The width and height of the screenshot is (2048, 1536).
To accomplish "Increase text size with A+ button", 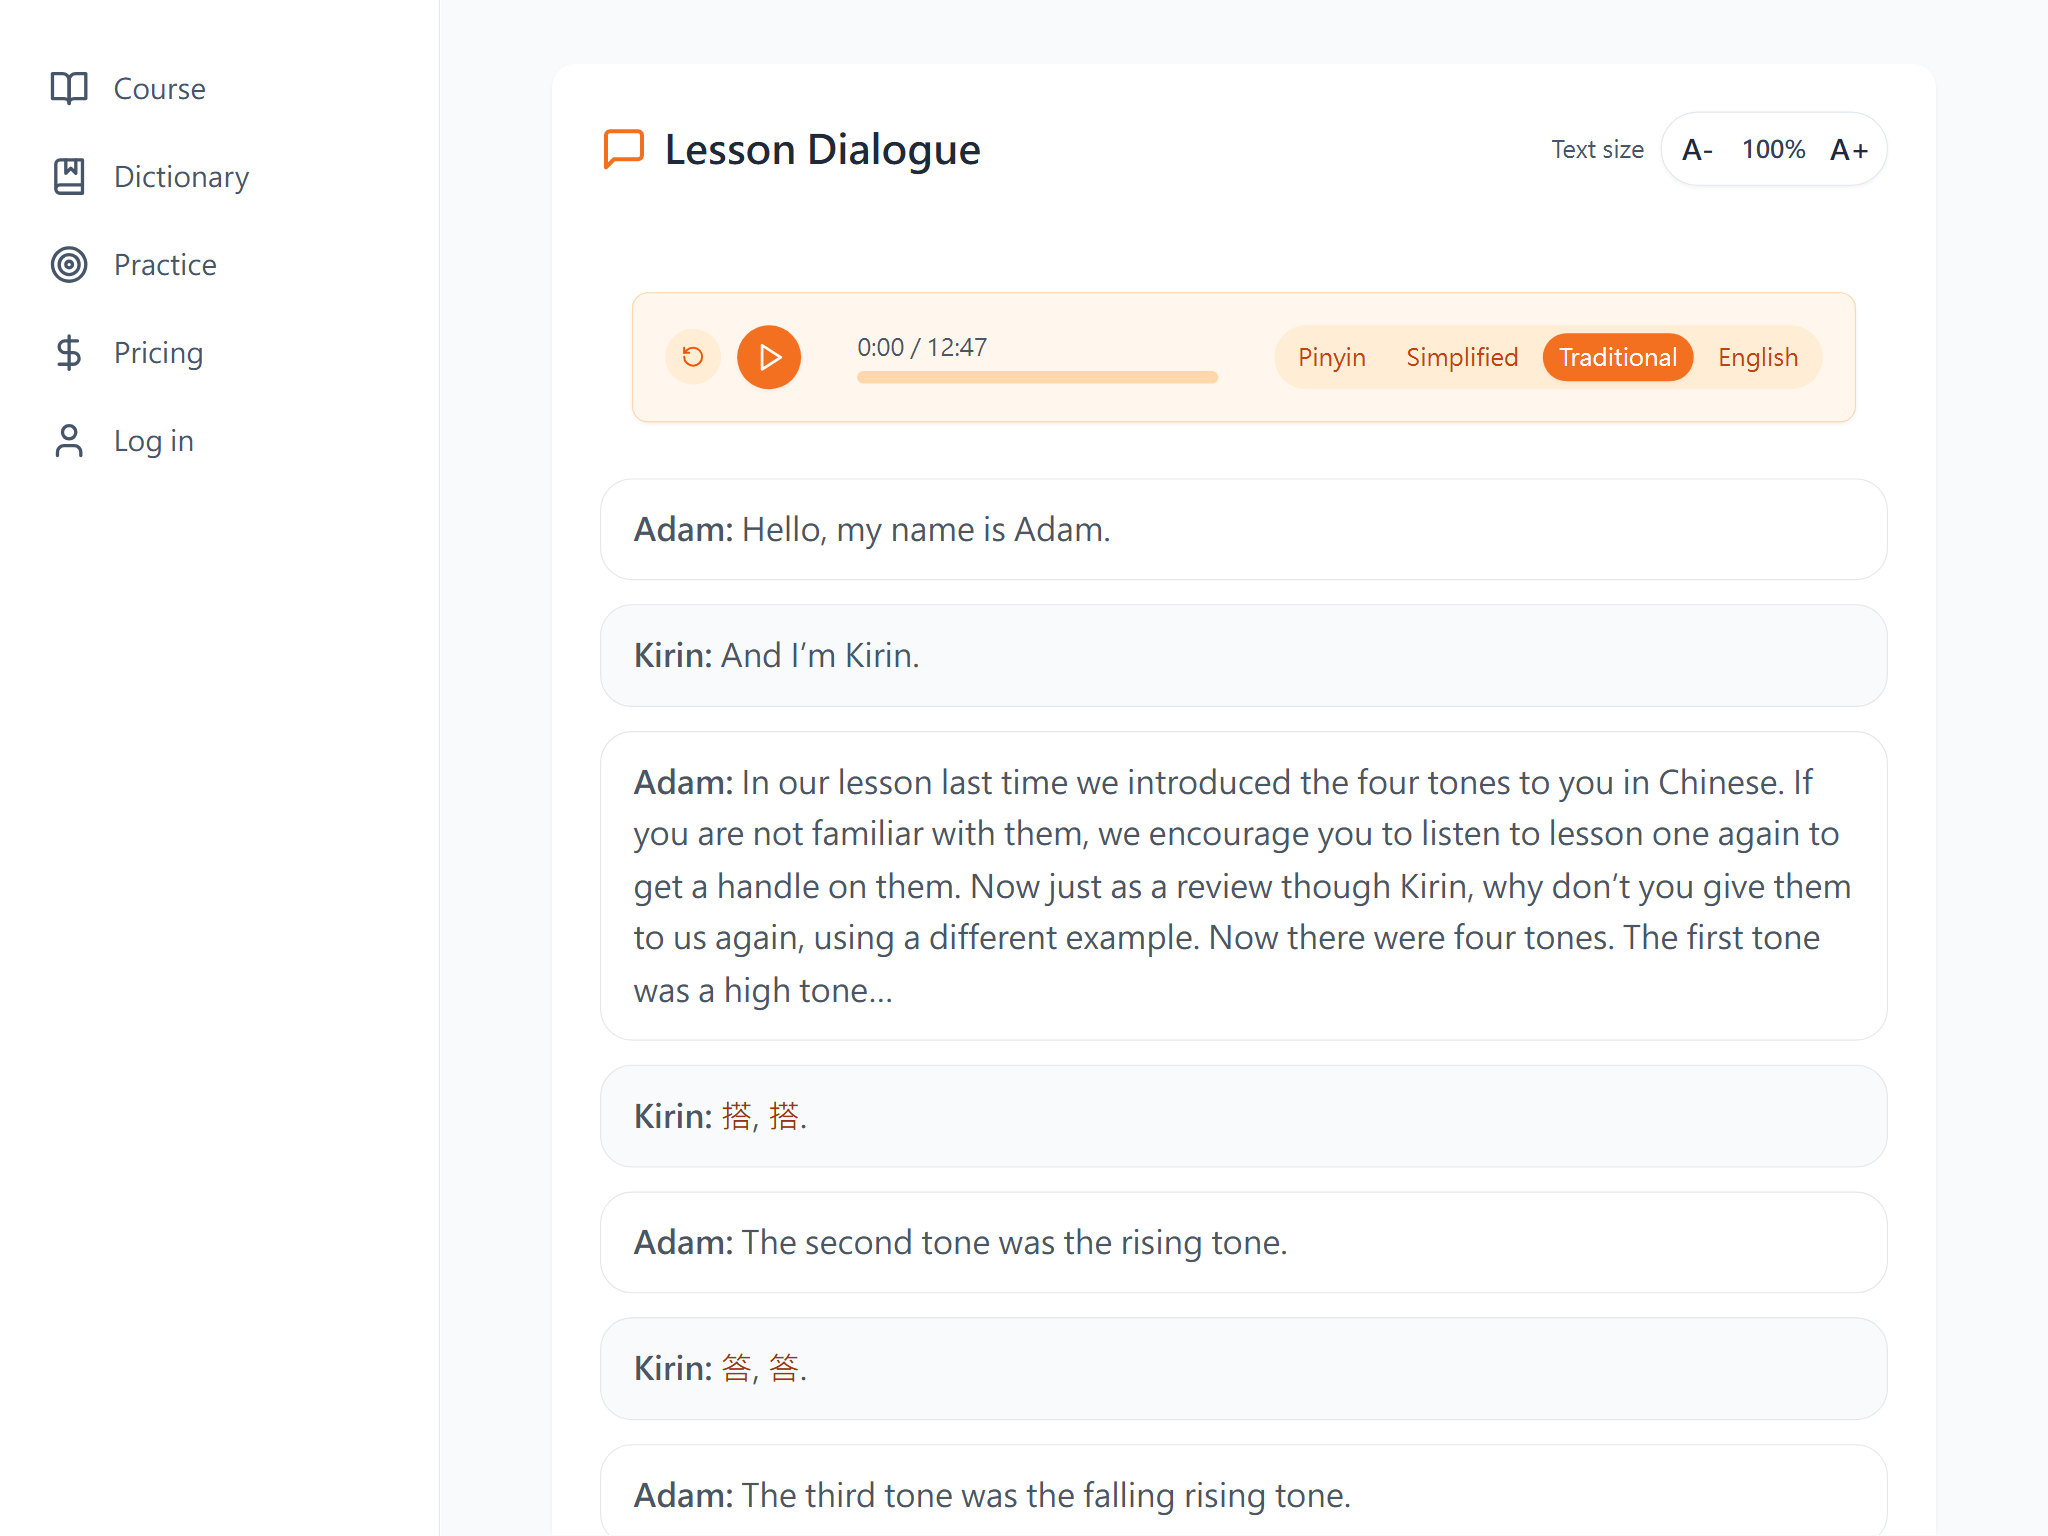I will pyautogui.click(x=1848, y=150).
